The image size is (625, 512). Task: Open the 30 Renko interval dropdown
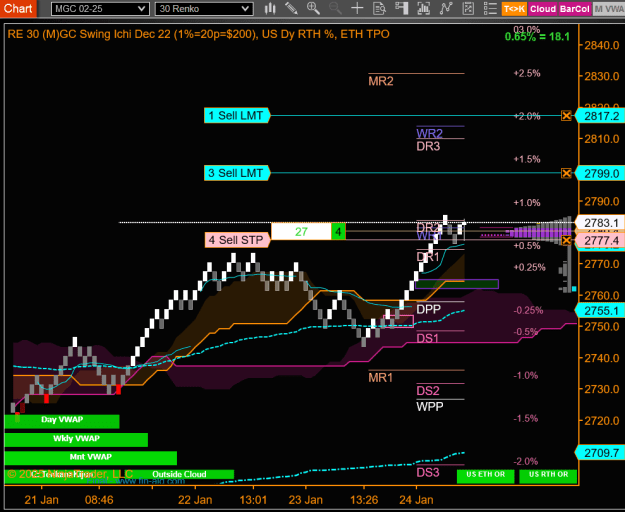(x=204, y=9)
